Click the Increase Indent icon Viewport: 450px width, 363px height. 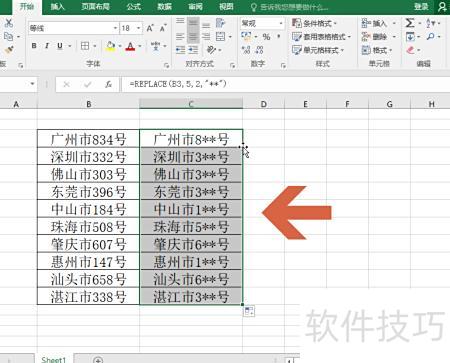[x=193, y=50]
